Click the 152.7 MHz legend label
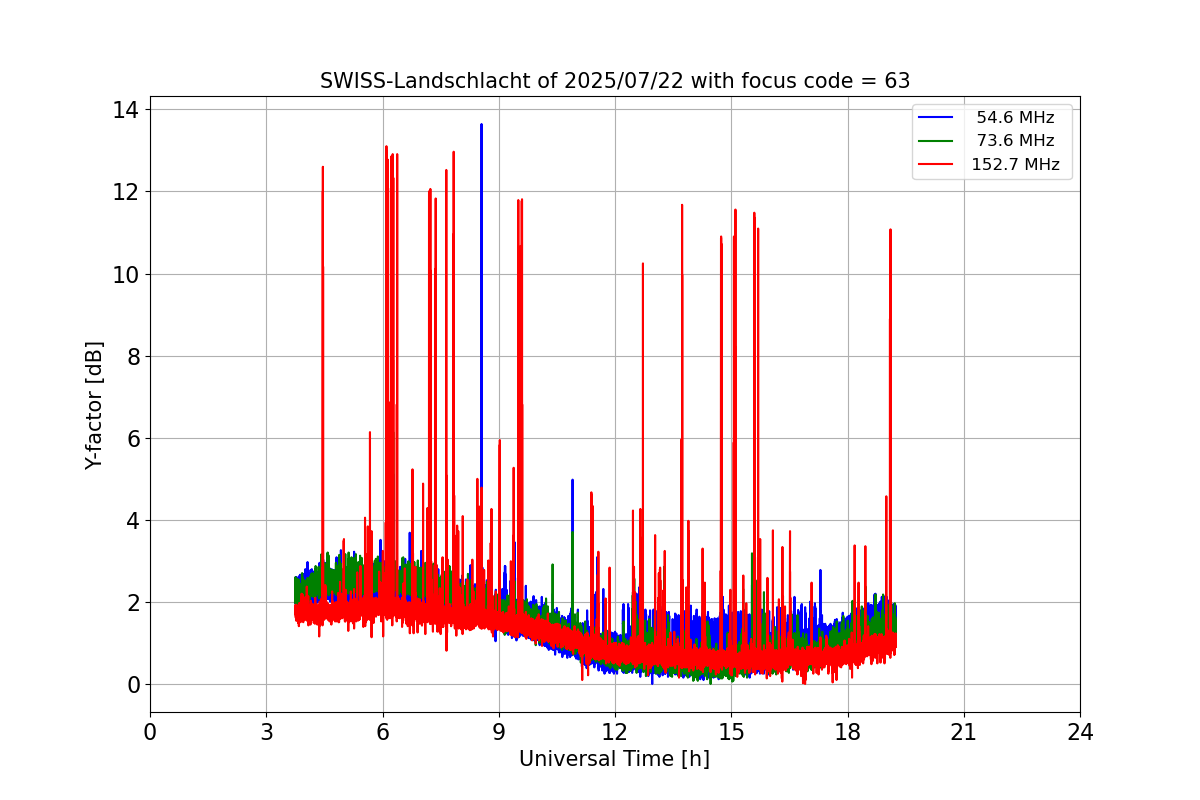This screenshot has width=1200, height=800. [x=1015, y=165]
